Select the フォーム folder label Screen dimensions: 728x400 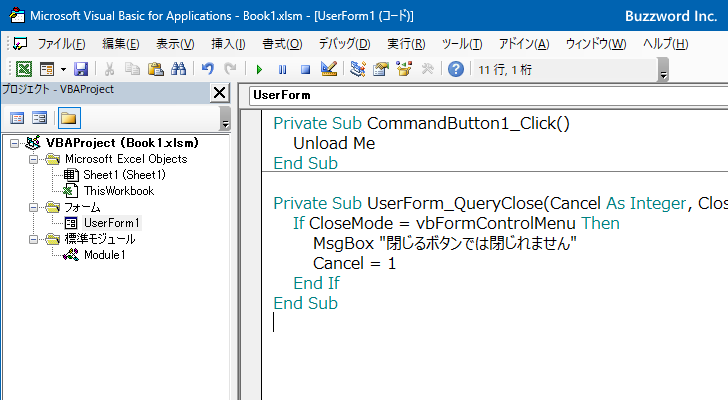[82, 207]
